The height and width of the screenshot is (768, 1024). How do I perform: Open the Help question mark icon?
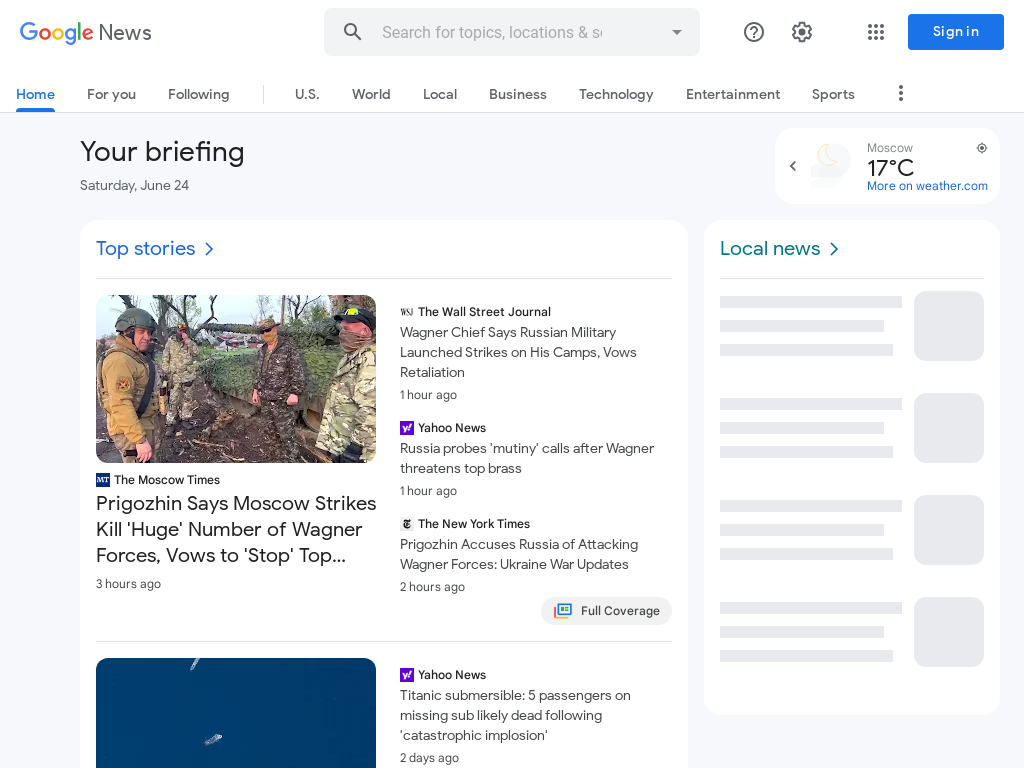[x=754, y=32]
